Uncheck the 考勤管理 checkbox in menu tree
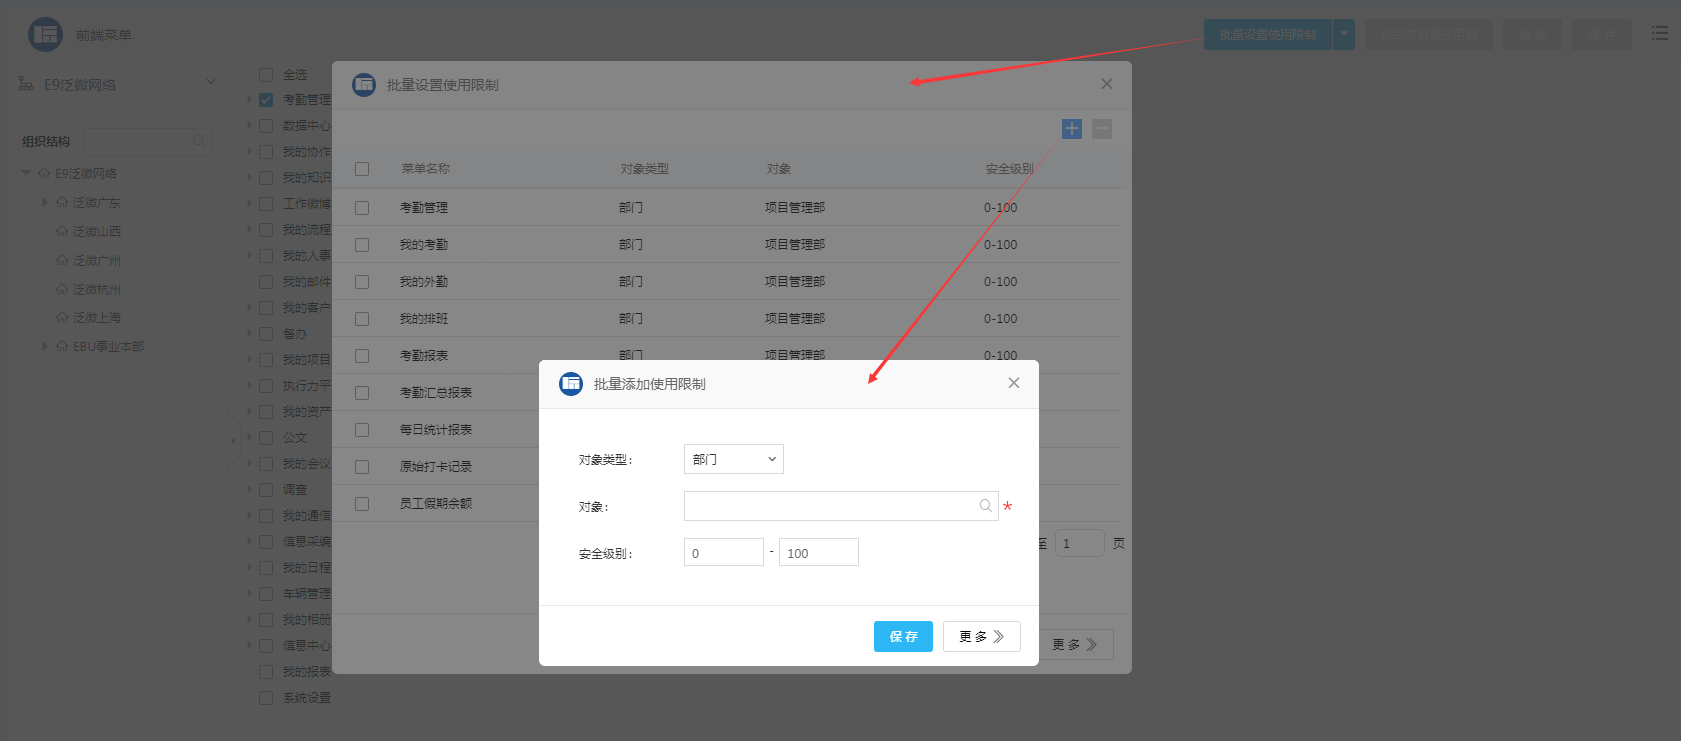Screen dimensions: 1681x741 pyautogui.click(x=266, y=100)
